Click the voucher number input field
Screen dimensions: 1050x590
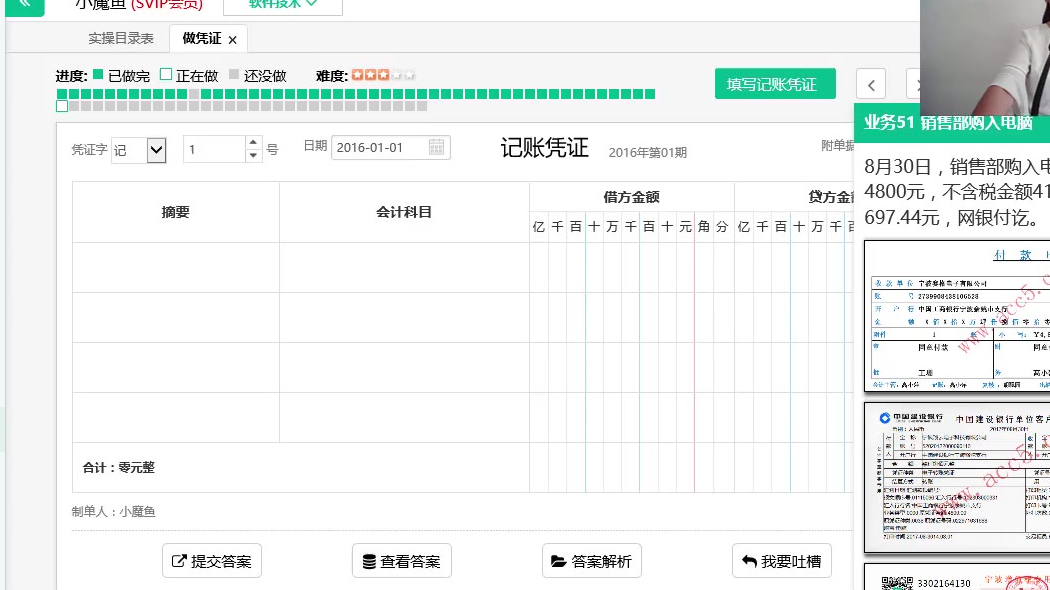coord(214,149)
